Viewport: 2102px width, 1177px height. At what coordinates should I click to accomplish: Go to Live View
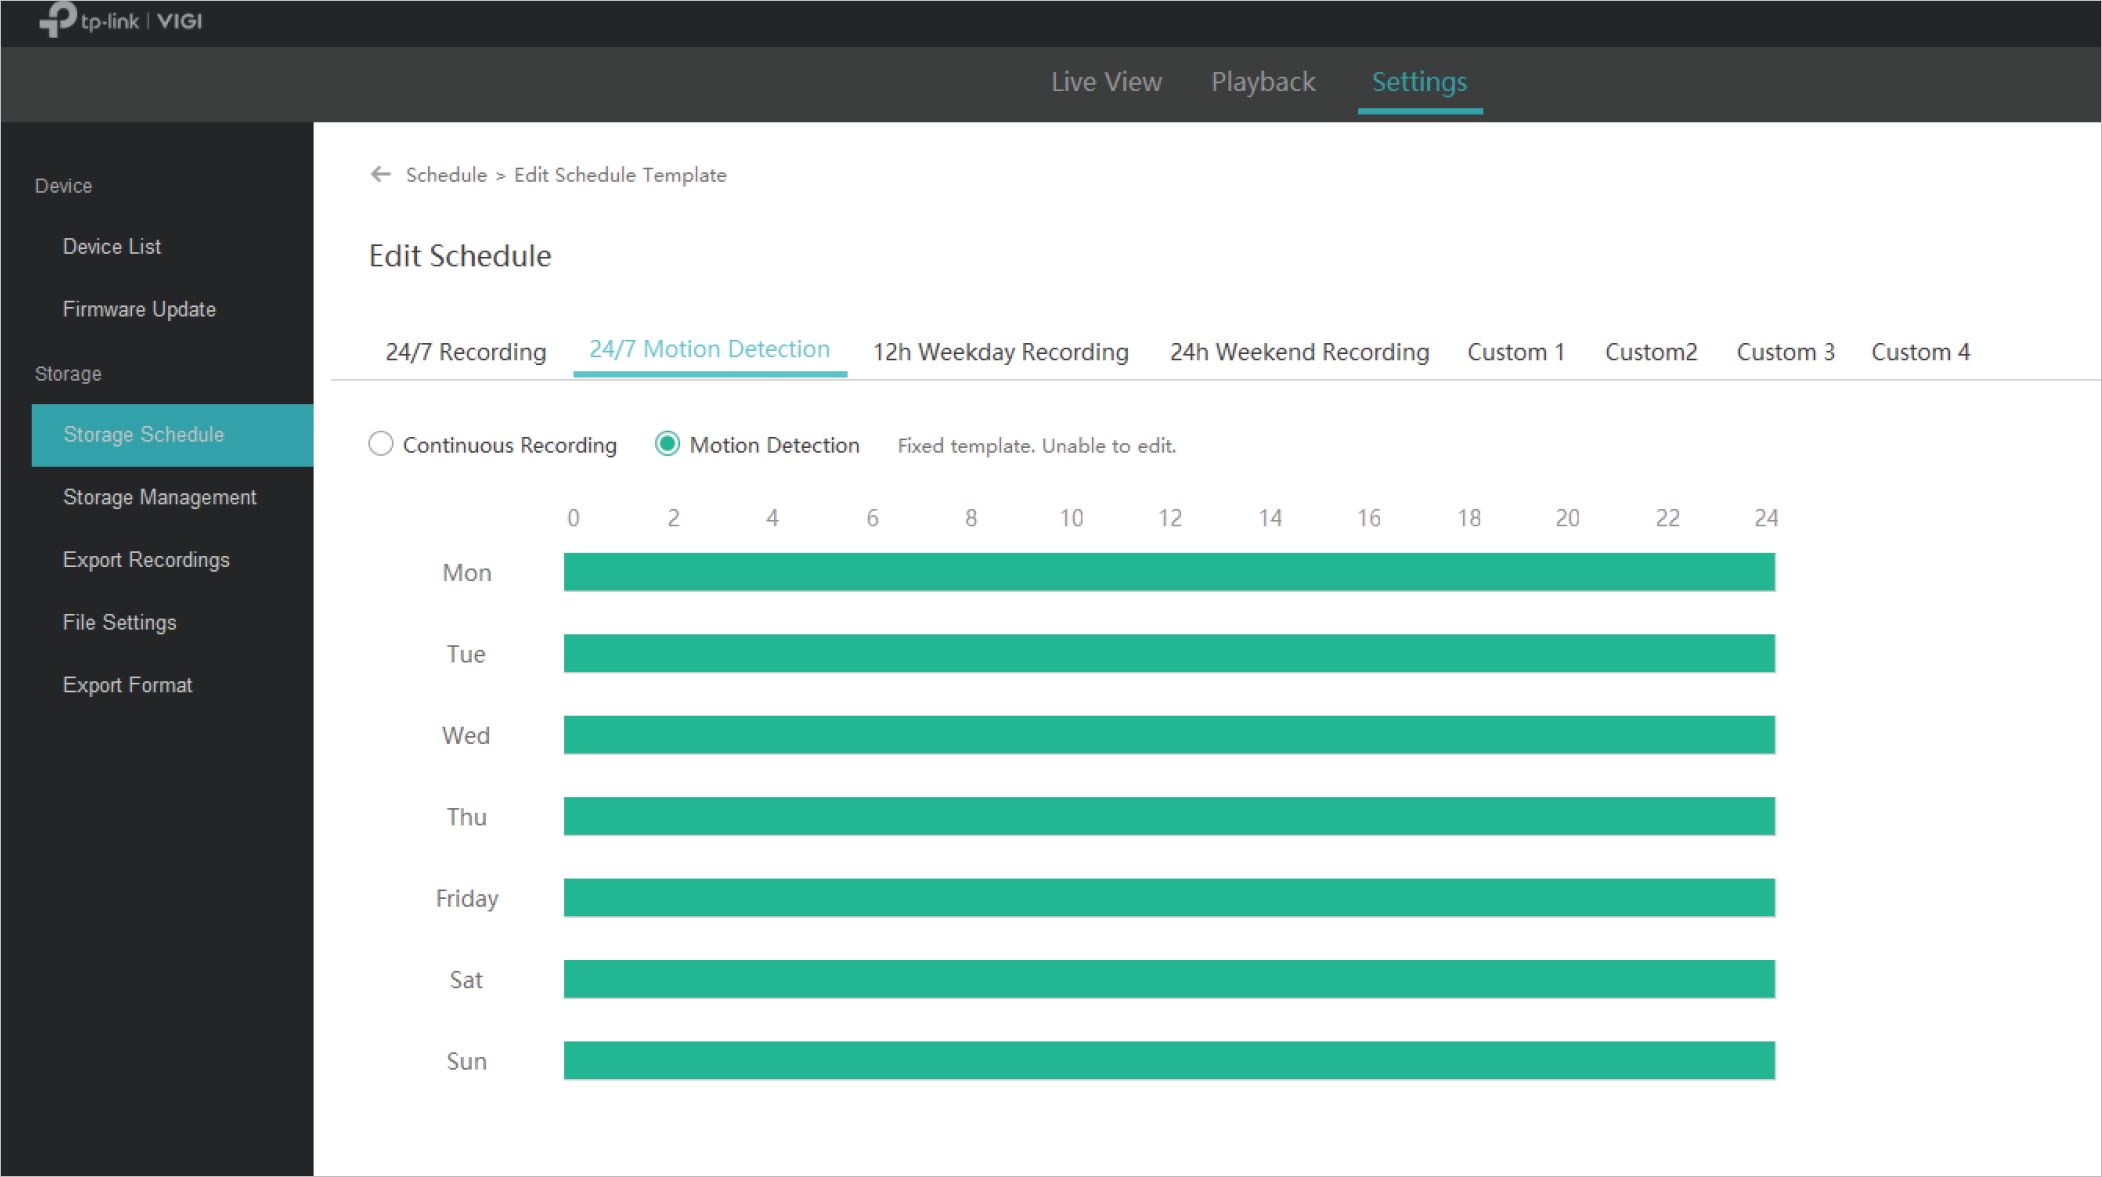coord(1106,82)
